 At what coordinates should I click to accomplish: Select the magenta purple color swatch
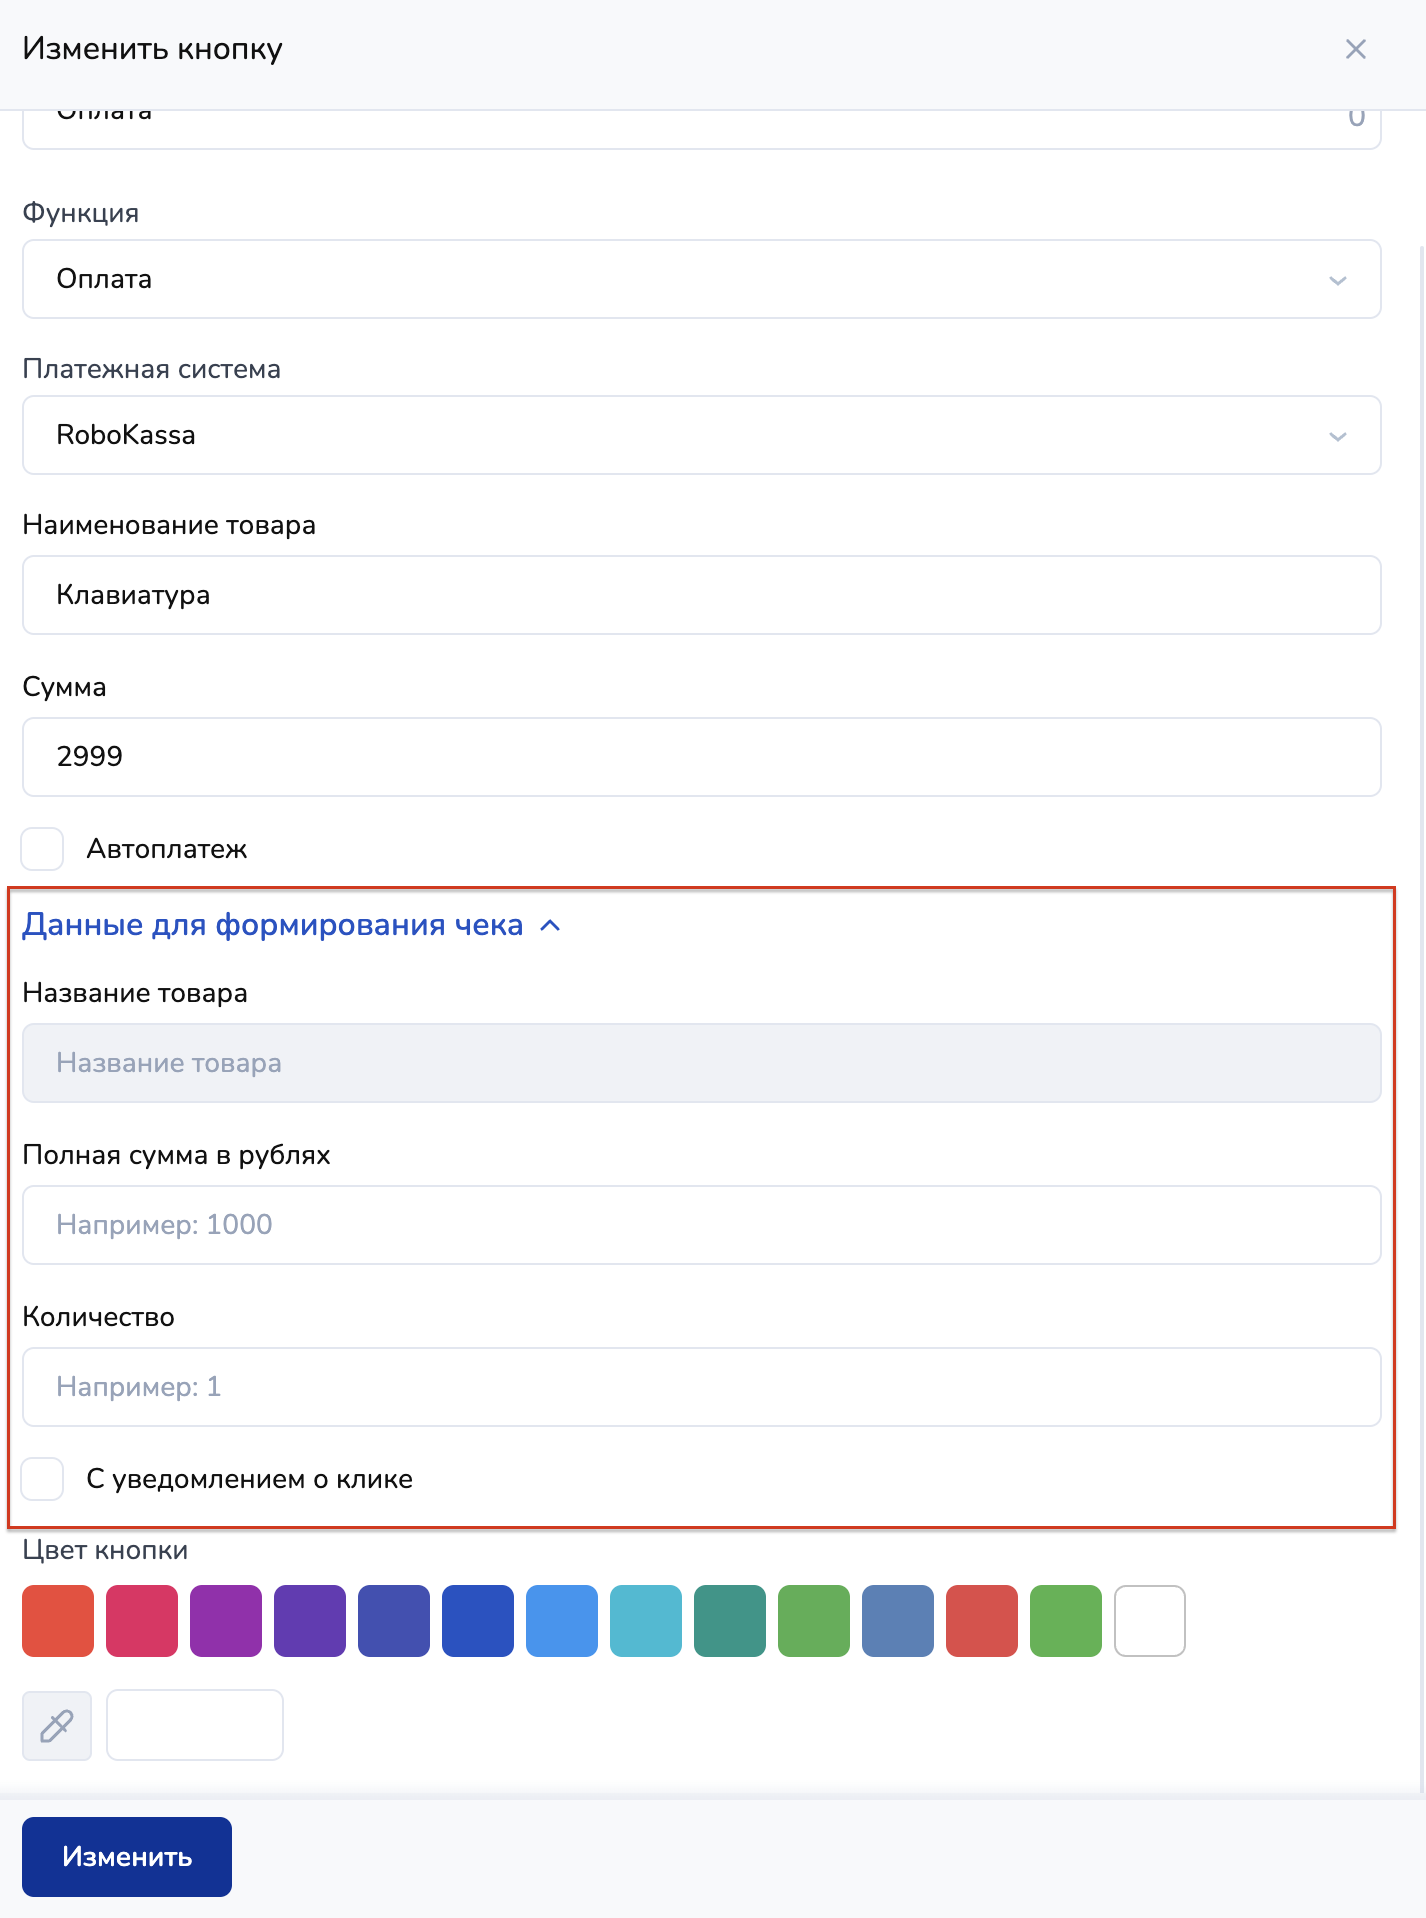click(x=226, y=1621)
